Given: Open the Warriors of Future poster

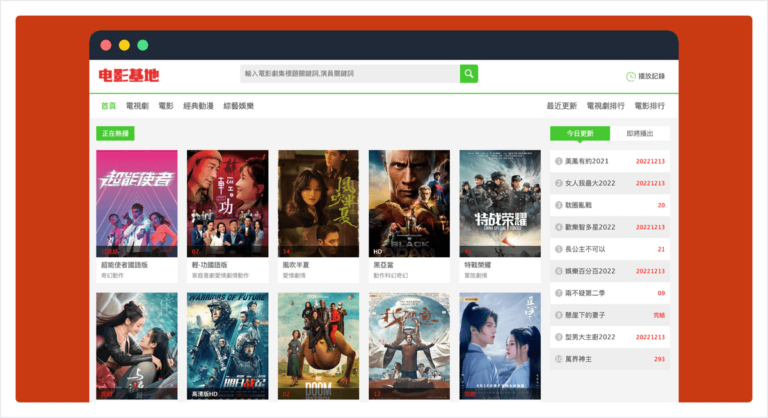Looking at the screenshot, I should [x=228, y=346].
